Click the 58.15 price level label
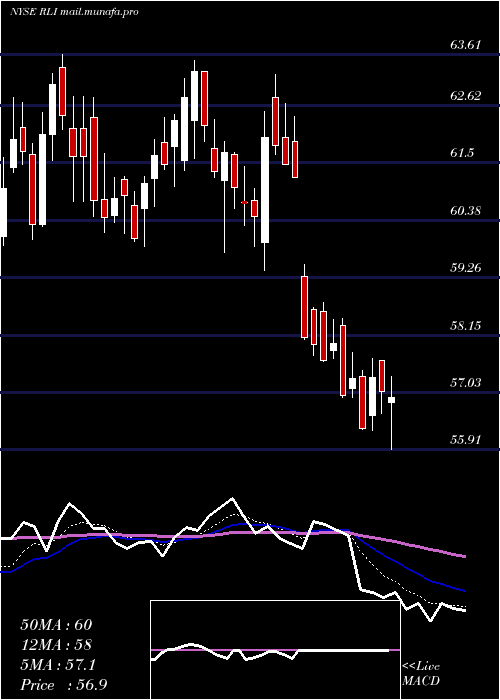Image resolution: width=500 pixels, height=700 pixels. pos(466,325)
